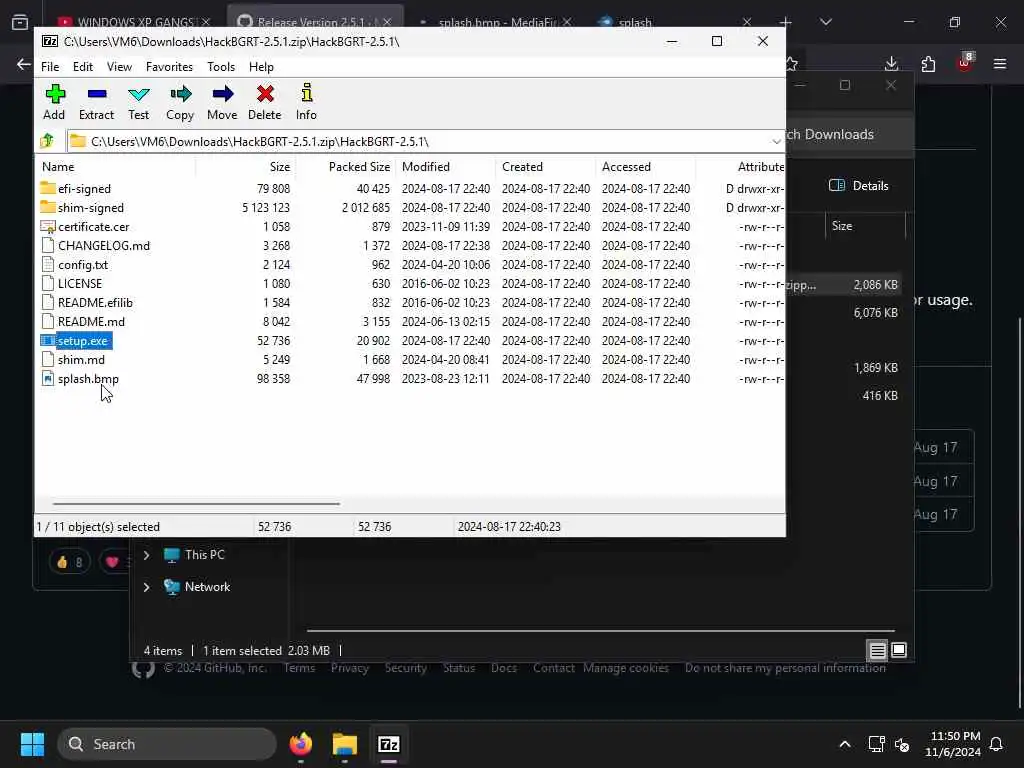1024x768 pixels.
Task: Open the Favorites menu
Action: click(169, 67)
